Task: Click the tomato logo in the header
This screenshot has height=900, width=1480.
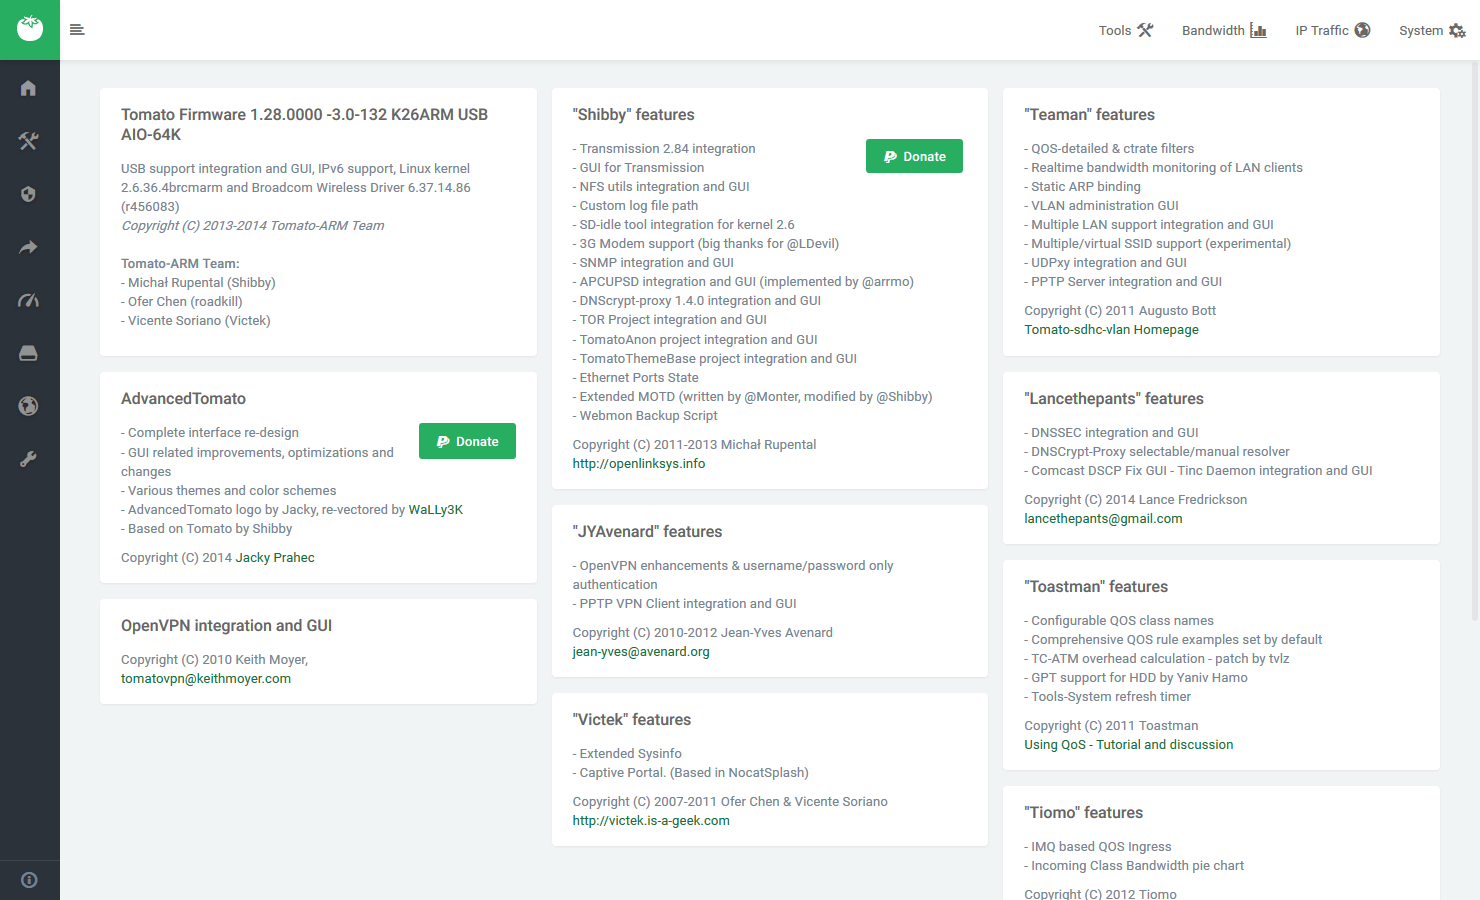Action: coord(30,29)
